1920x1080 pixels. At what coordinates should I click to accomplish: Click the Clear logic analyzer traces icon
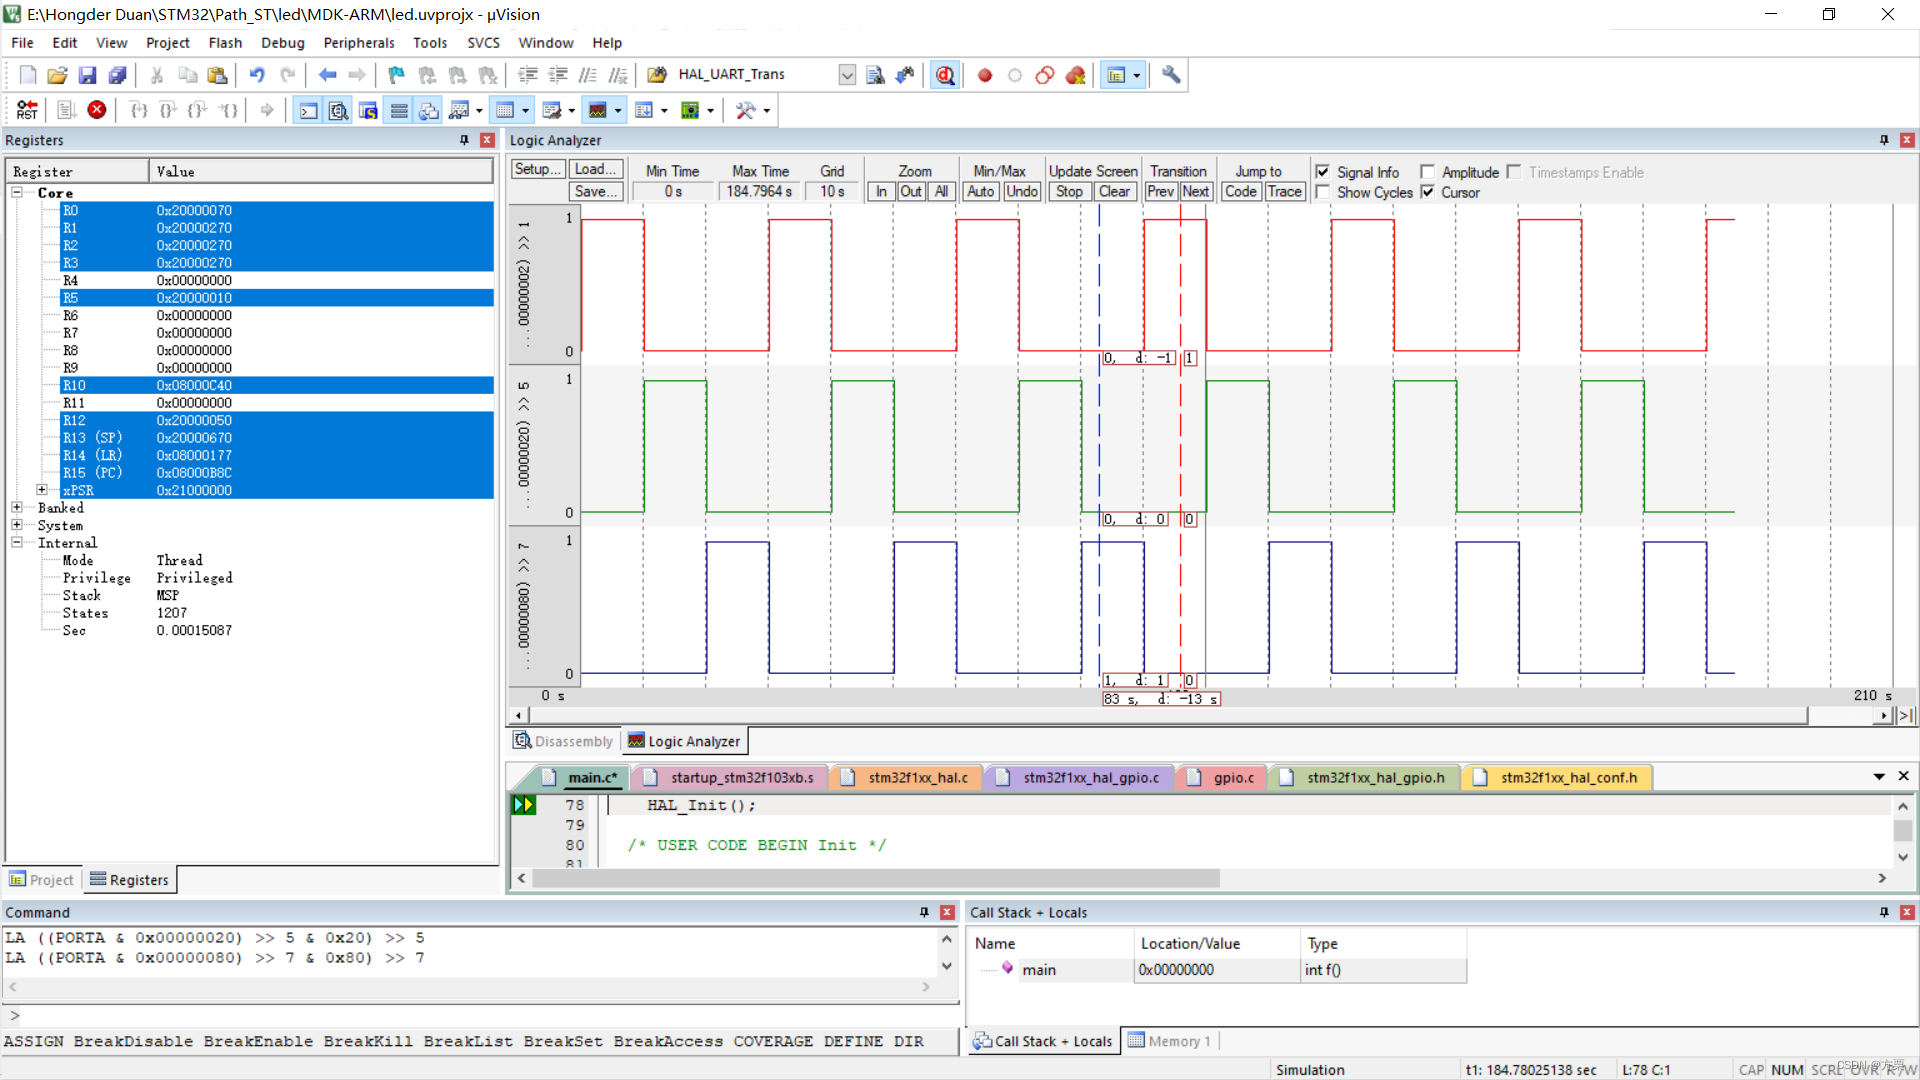[1113, 191]
